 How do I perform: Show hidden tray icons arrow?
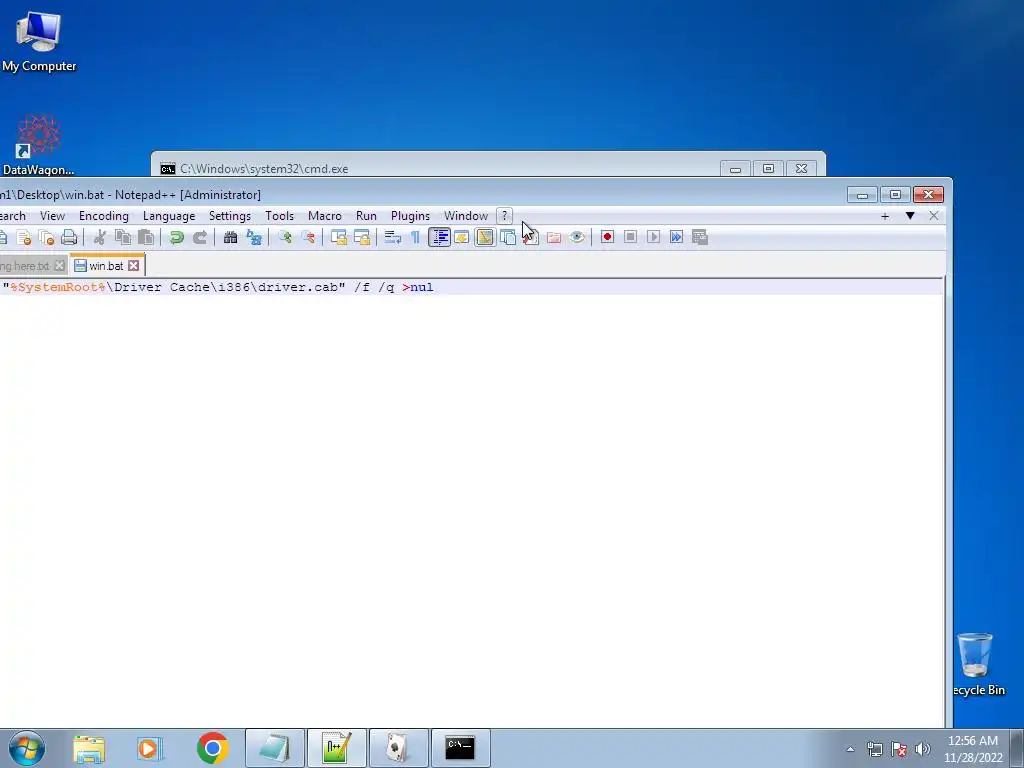pos(850,749)
